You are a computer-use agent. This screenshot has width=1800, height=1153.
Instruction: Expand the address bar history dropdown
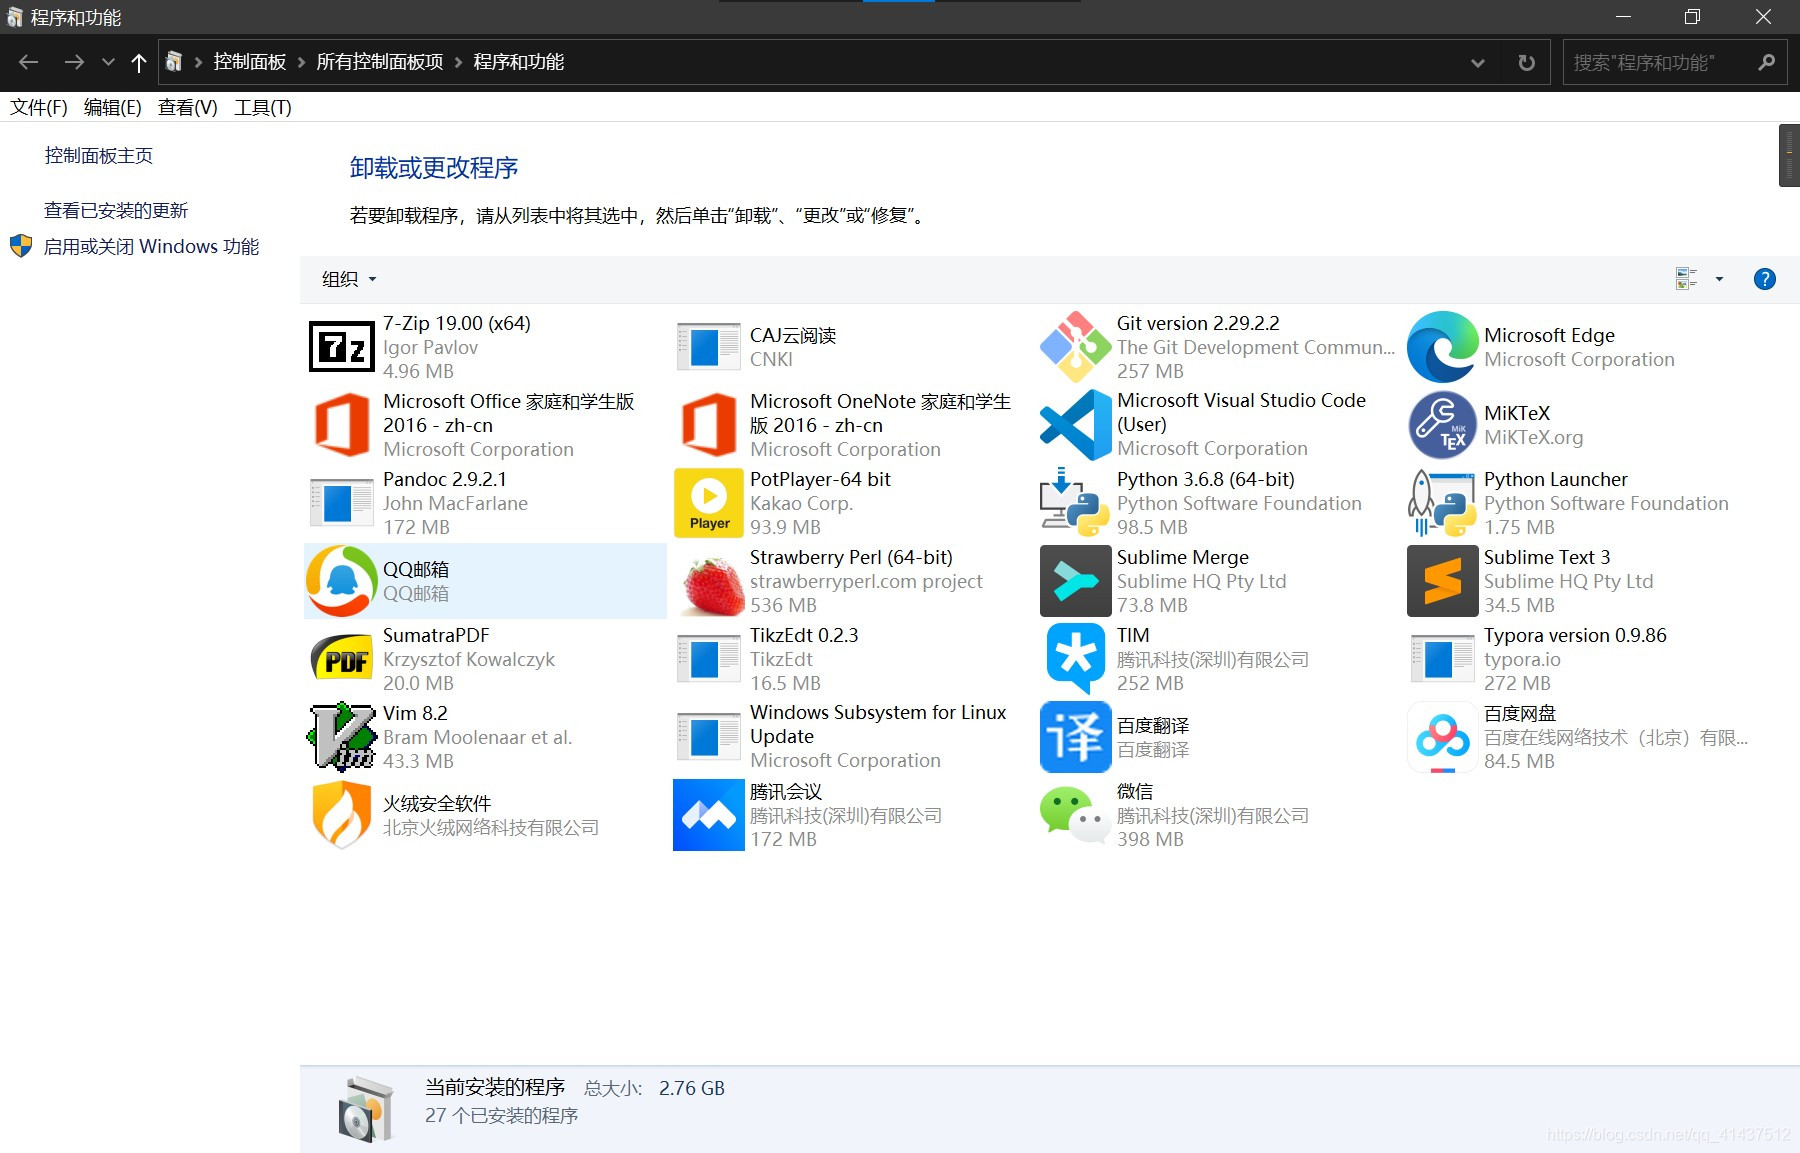click(x=1478, y=62)
